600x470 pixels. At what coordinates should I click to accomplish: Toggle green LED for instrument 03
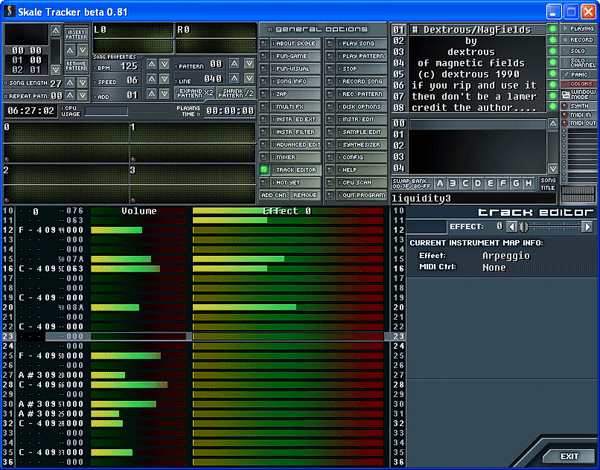553,51
